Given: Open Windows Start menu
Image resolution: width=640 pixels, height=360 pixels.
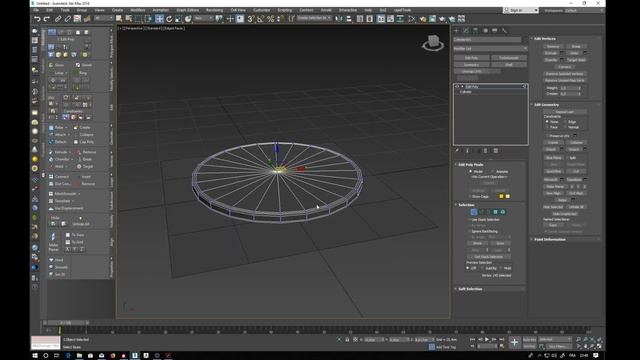Looking at the screenshot, I should 35,356.
